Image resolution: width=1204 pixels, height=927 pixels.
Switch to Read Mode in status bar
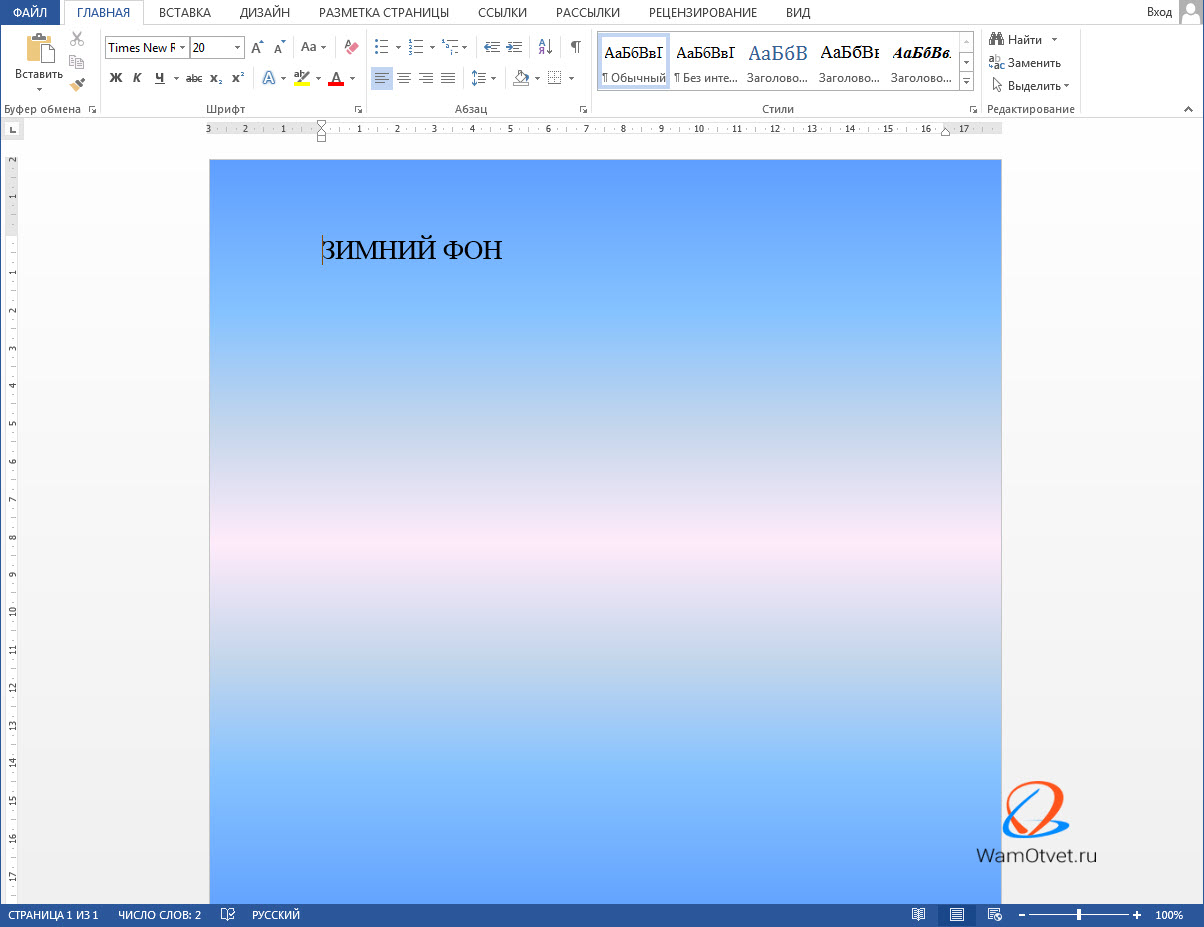(918, 915)
